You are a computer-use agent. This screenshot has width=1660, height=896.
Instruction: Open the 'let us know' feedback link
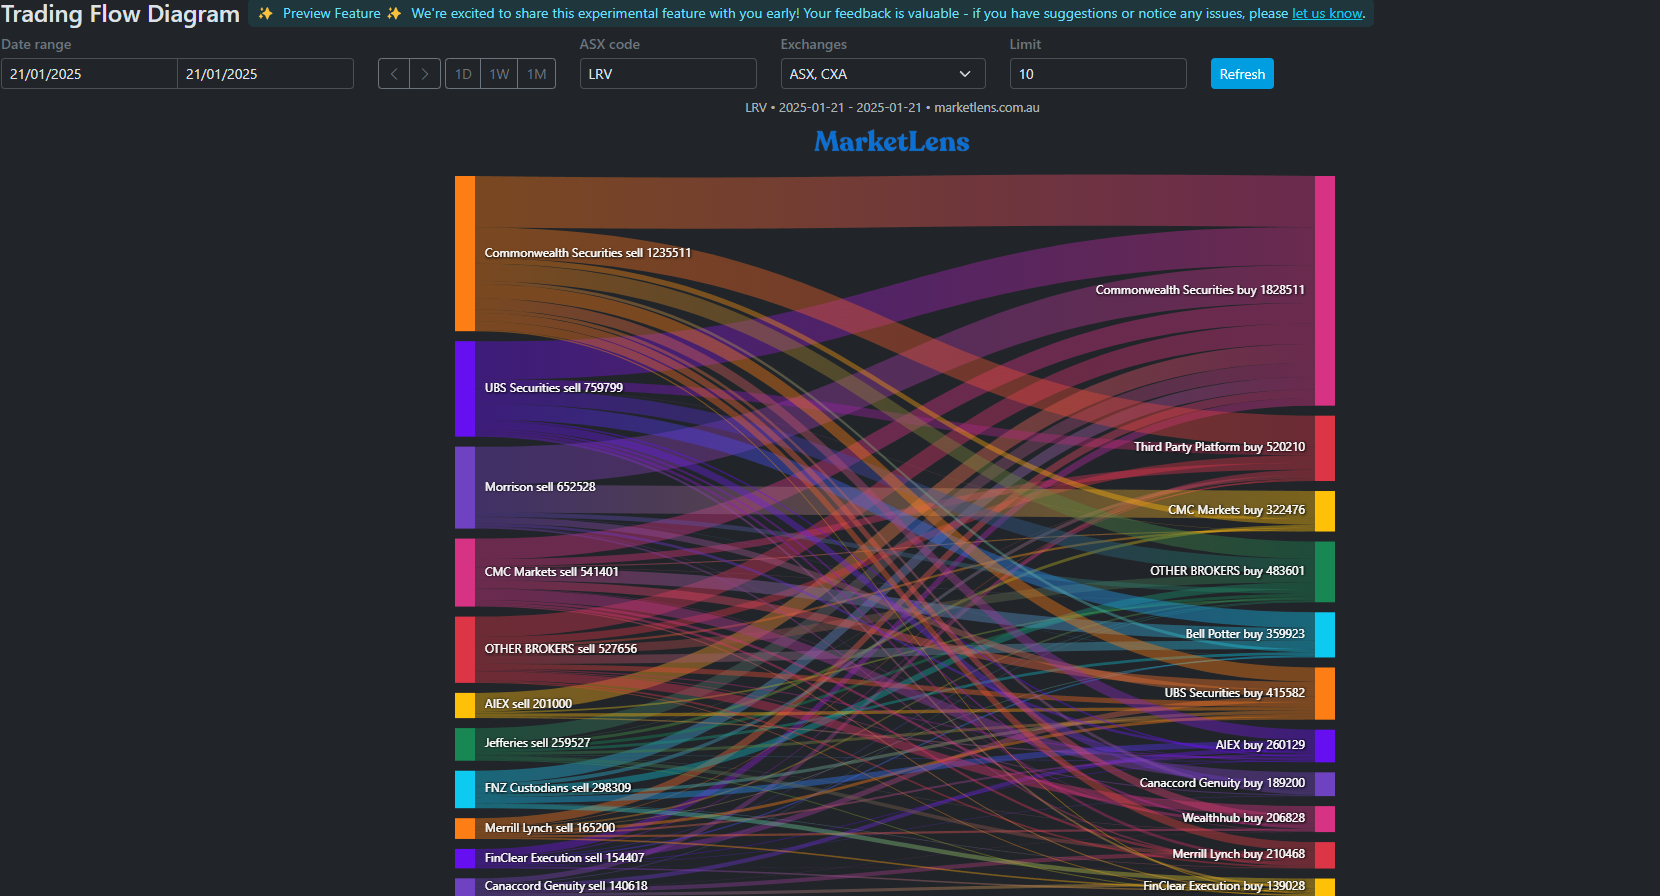(x=1327, y=14)
